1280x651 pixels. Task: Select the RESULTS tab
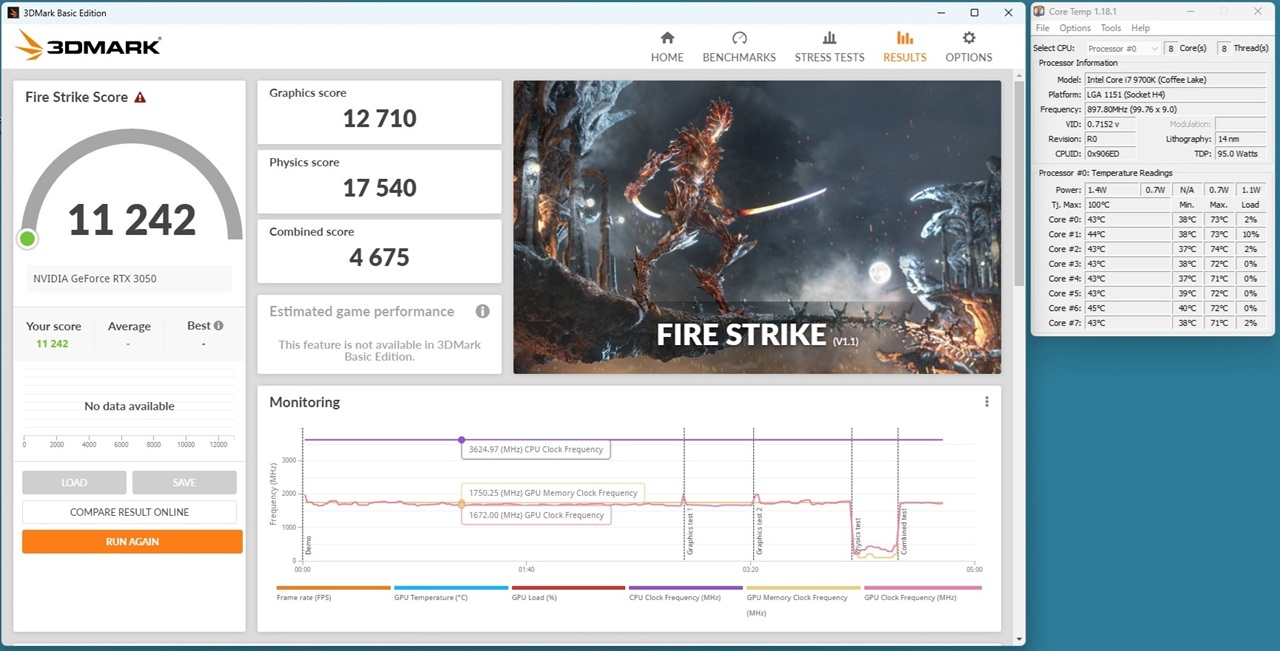pyautogui.click(x=904, y=47)
